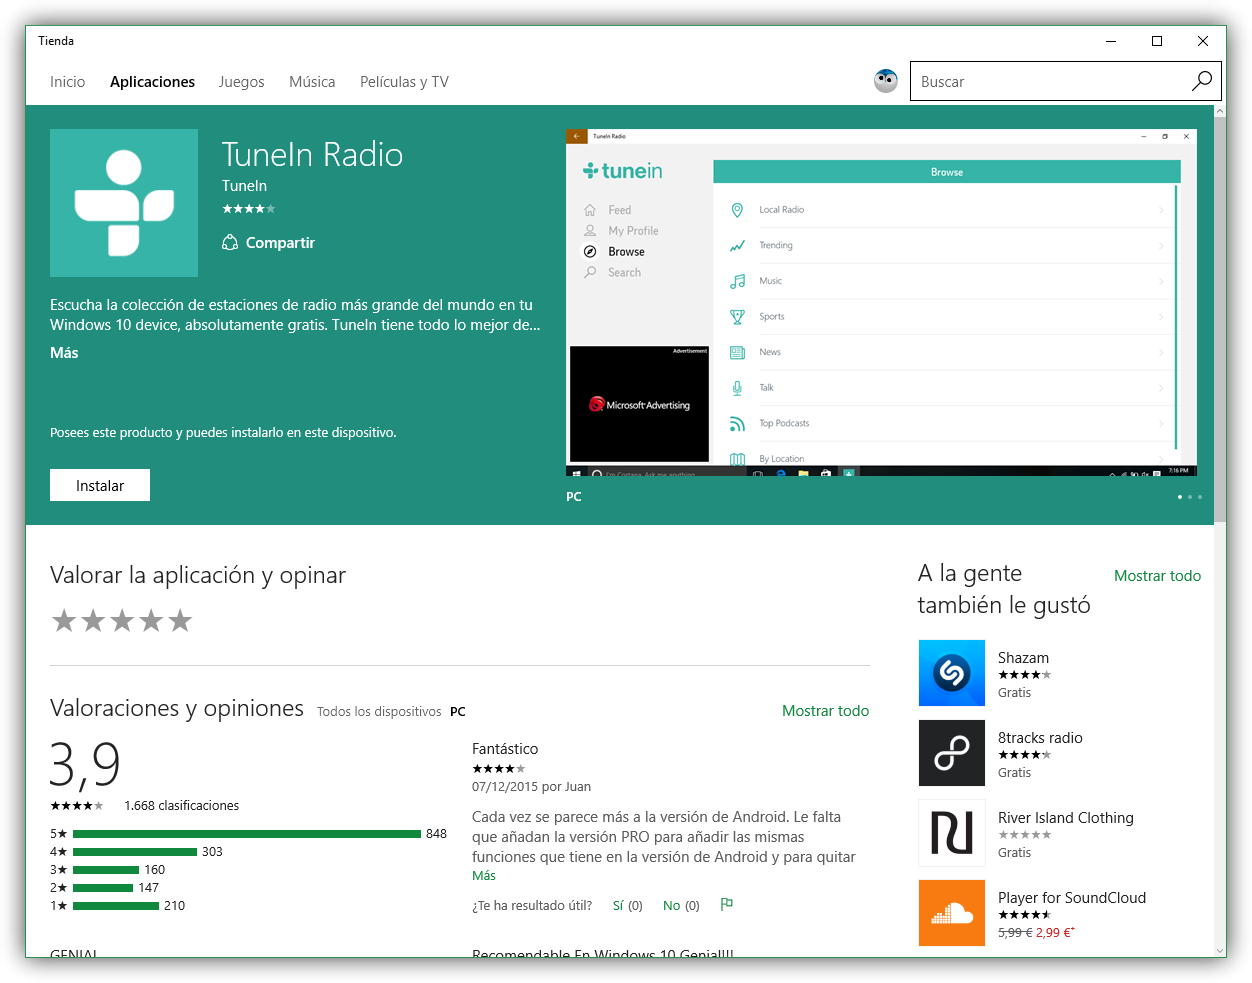This screenshot has width=1252, height=983.
Task: Go to Películas y TV tab
Action: point(404,82)
